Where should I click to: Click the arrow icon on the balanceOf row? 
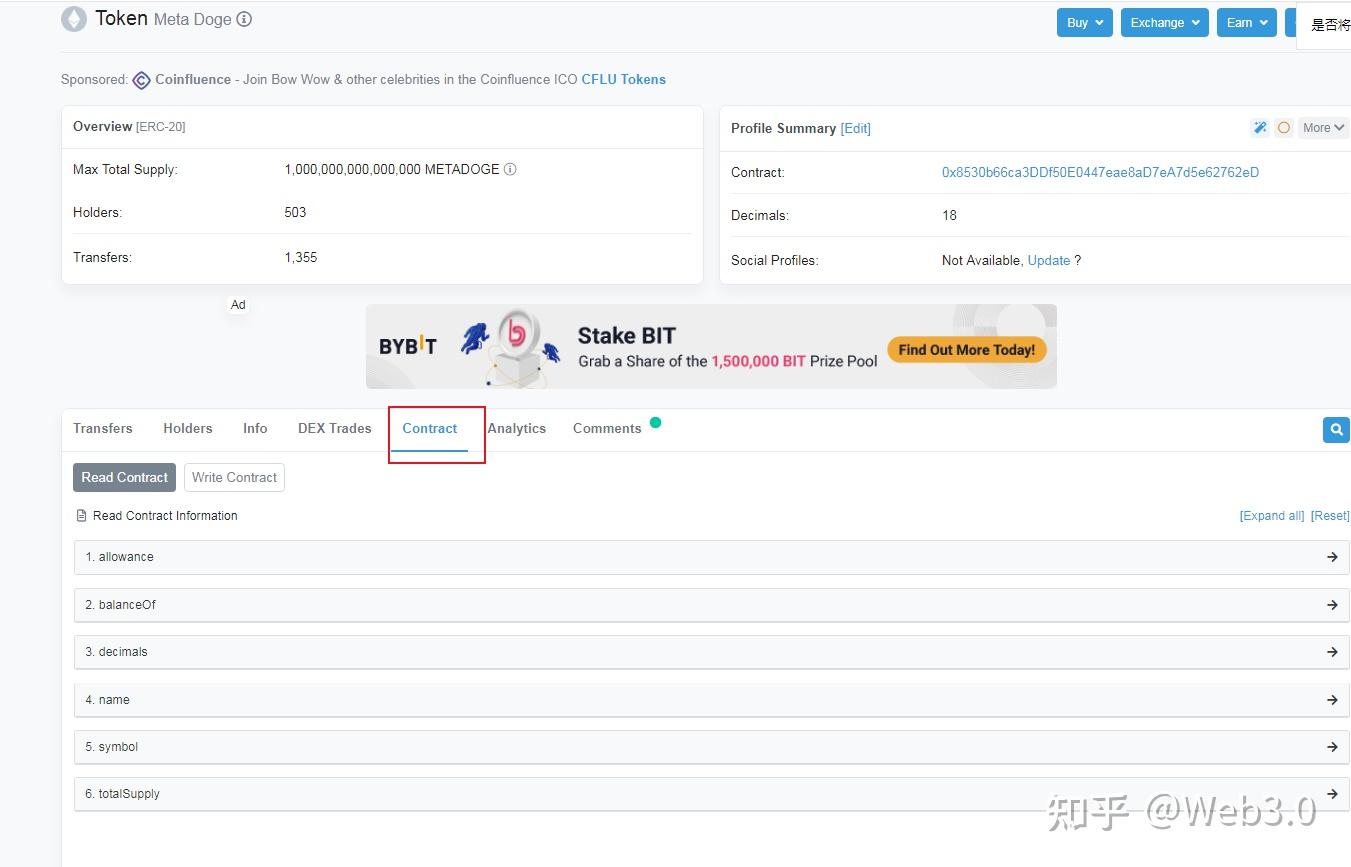(x=1332, y=605)
